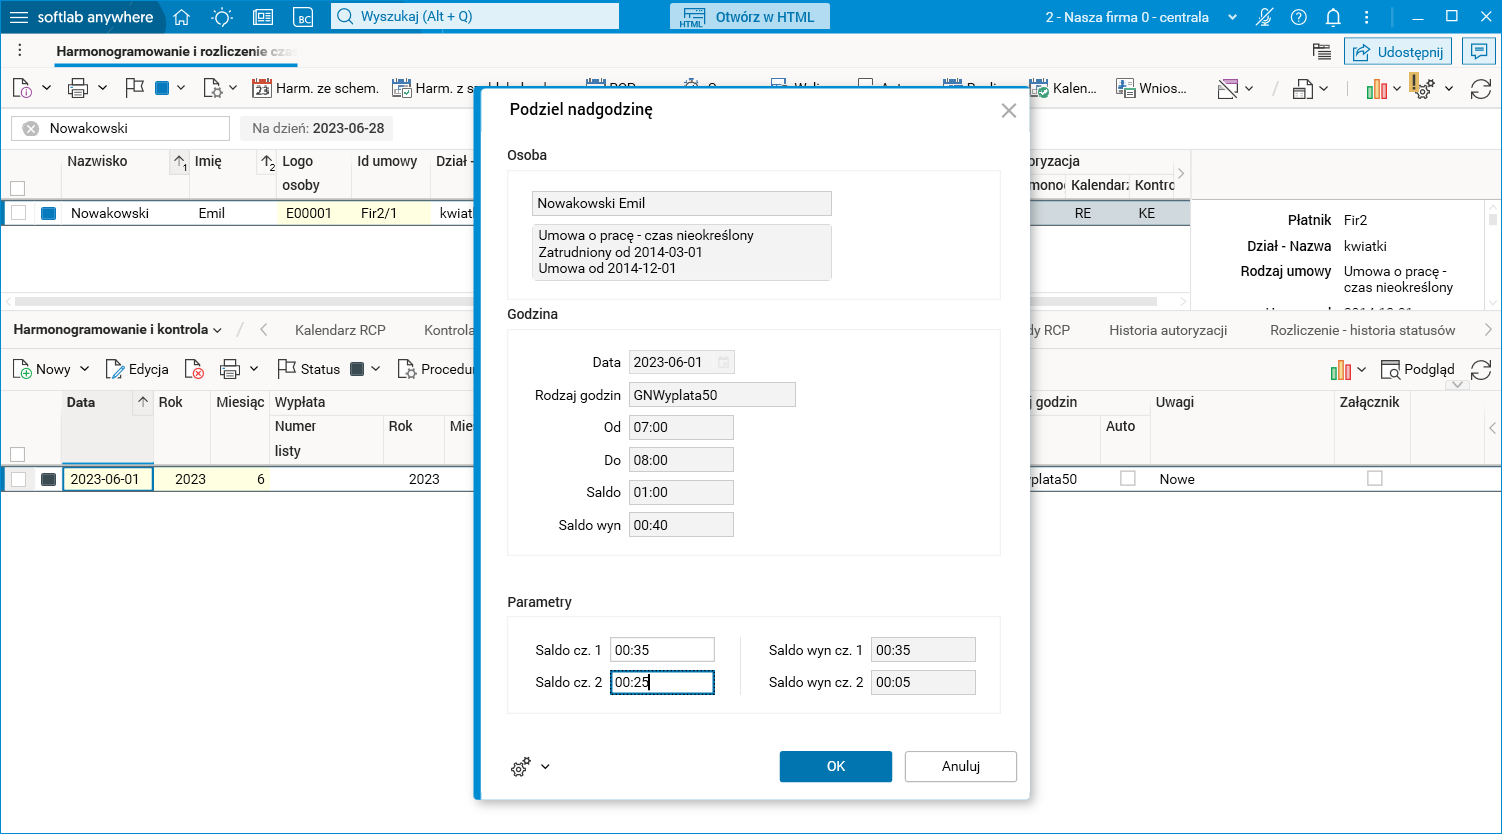Toggle the Auto checkbox in the 2023-06-01 row
Screen dimensions: 1502x834
click(1128, 479)
